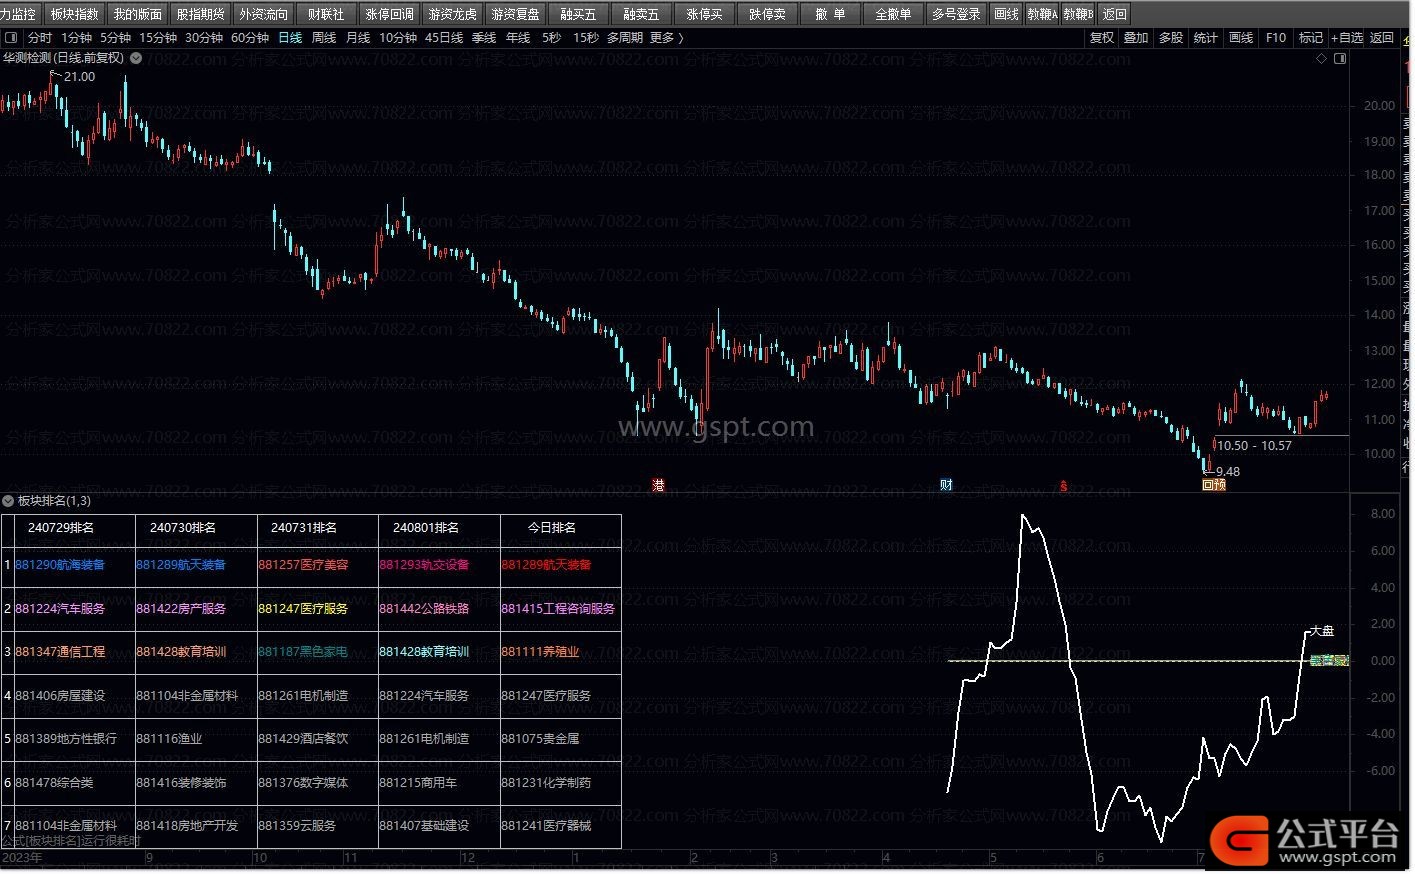Click the 回购 marker below the chart low
The width and height of the screenshot is (1415, 874).
point(1213,485)
